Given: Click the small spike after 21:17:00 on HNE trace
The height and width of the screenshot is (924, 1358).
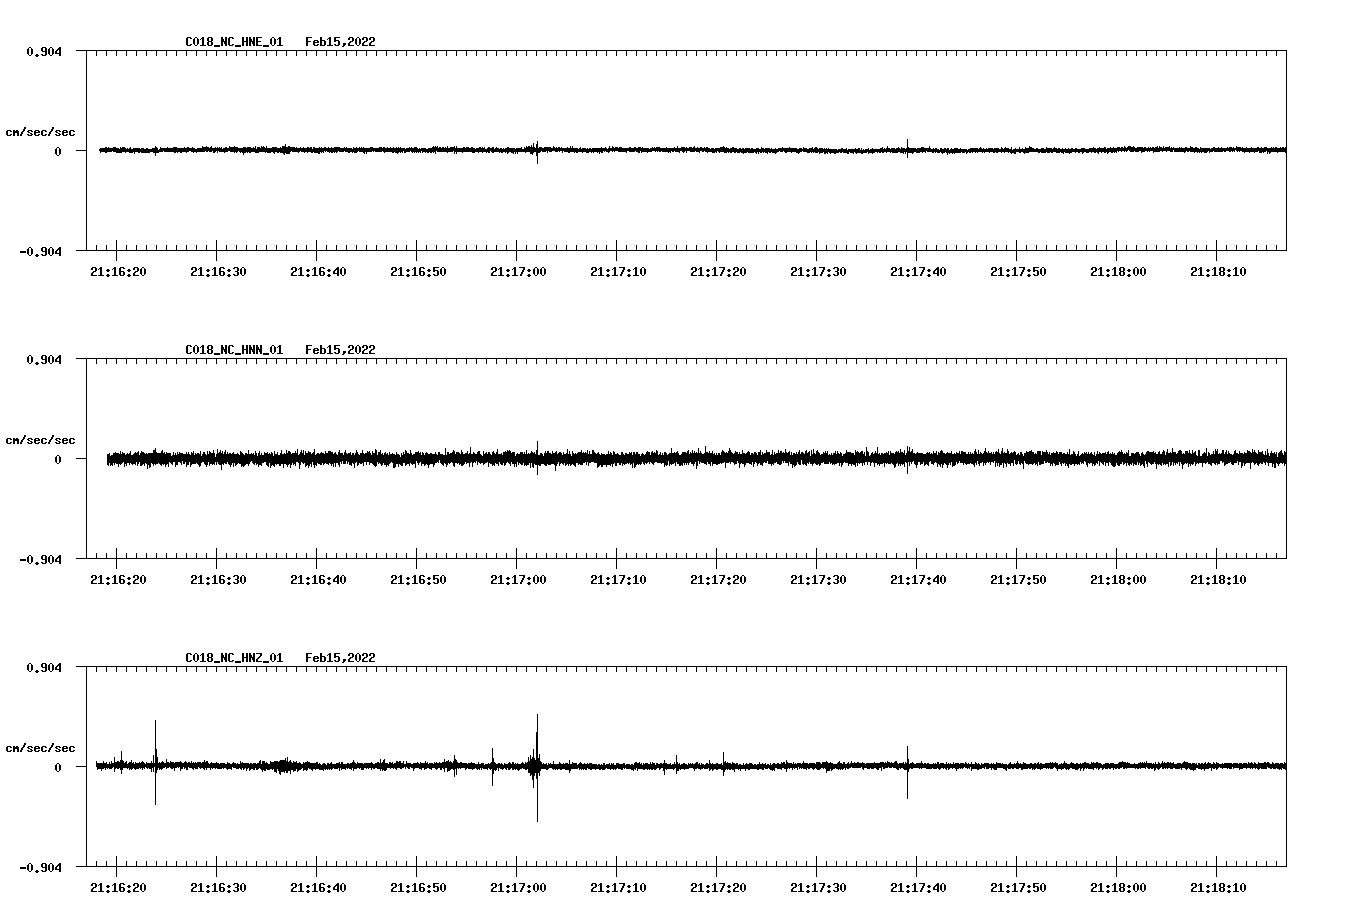Looking at the screenshot, I should [x=537, y=151].
